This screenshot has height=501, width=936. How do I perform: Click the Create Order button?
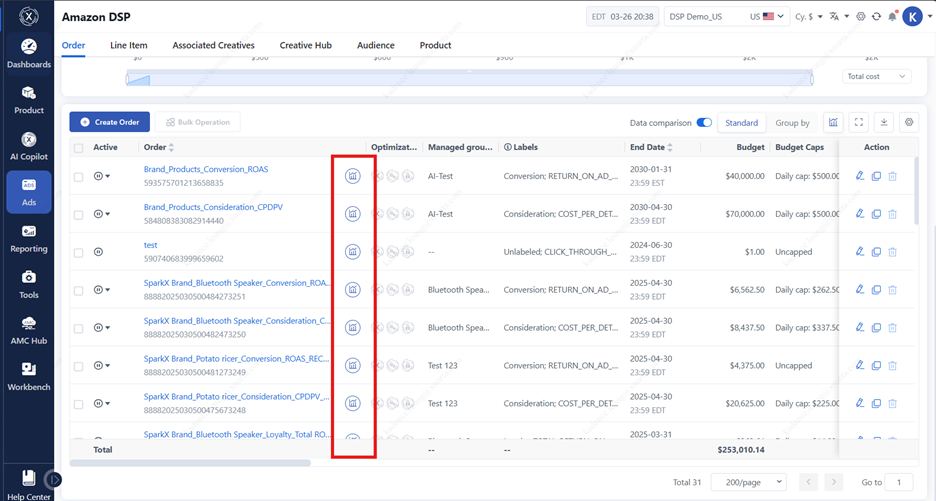point(110,122)
